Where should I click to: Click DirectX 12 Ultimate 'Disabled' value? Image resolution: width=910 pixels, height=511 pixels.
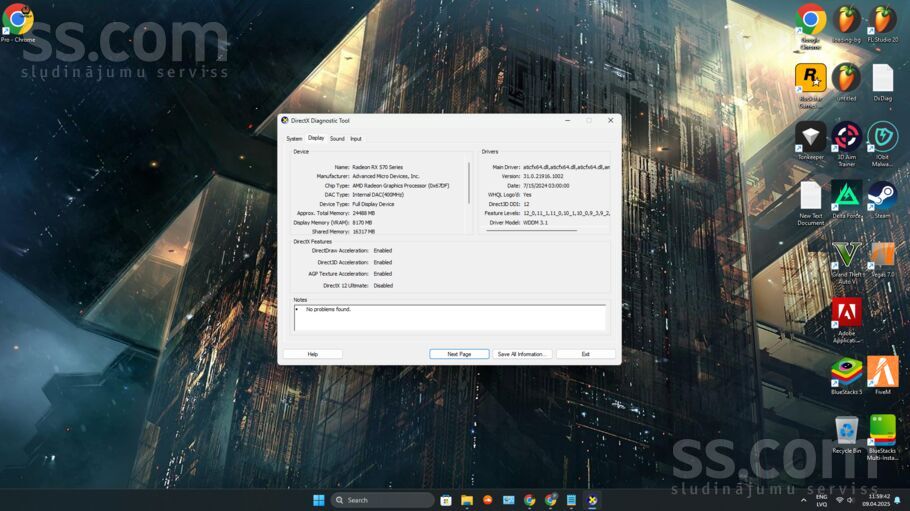coord(383,286)
